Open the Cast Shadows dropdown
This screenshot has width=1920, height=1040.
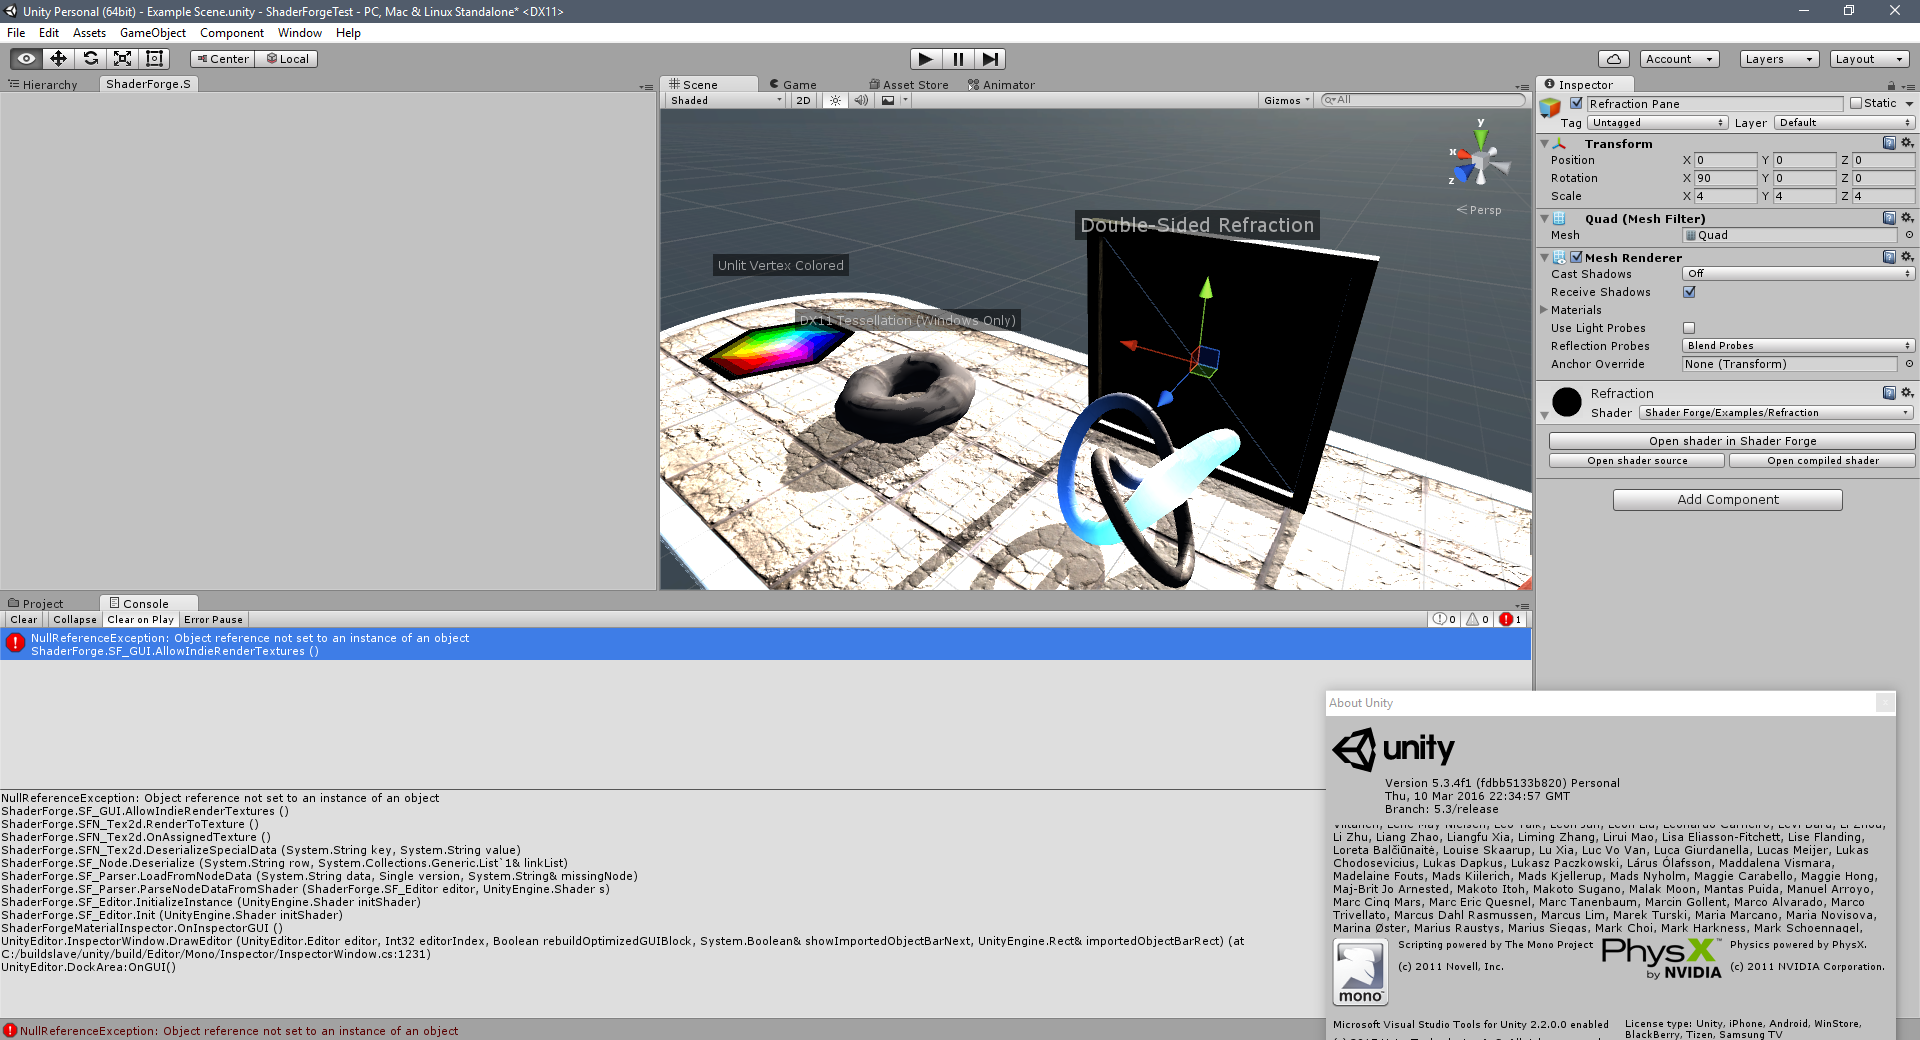[1797, 274]
